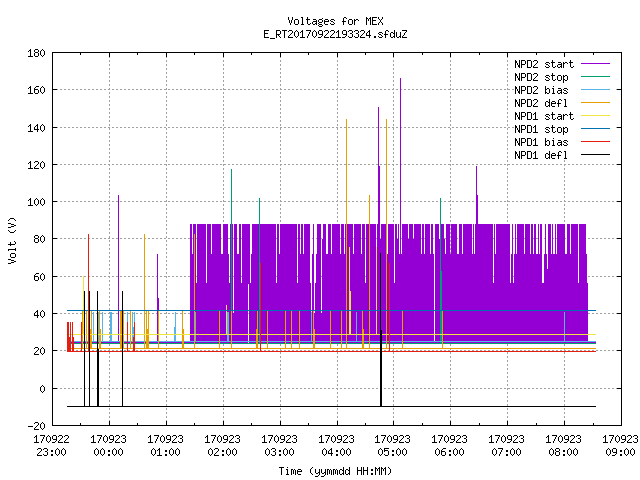
Task: Click the dark blue NPD1 stop legend line
Action: 595,128
